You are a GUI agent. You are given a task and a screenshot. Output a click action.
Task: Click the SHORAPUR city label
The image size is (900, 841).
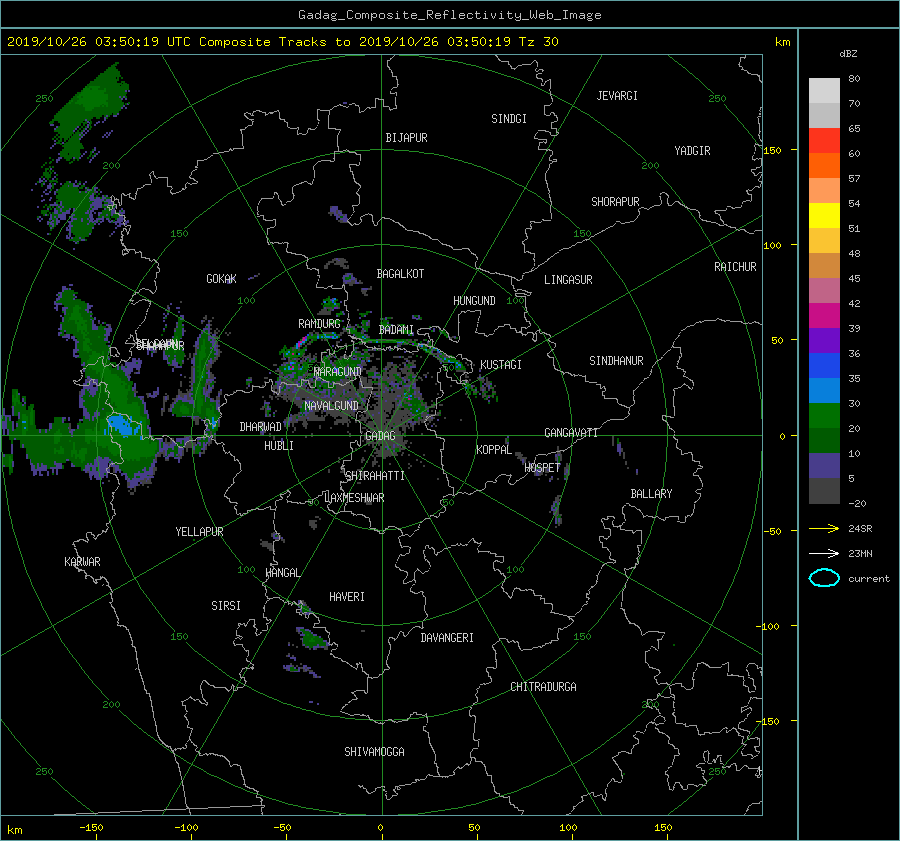(x=615, y=202)
